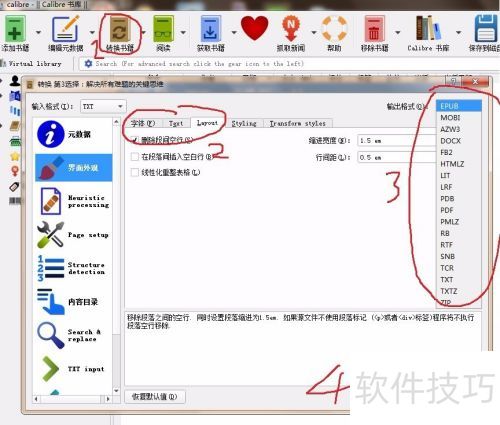This screenshot has height=425, width=500.
Task: Expand the Edit metadata dropdown arrow
Action: point(92,32)
